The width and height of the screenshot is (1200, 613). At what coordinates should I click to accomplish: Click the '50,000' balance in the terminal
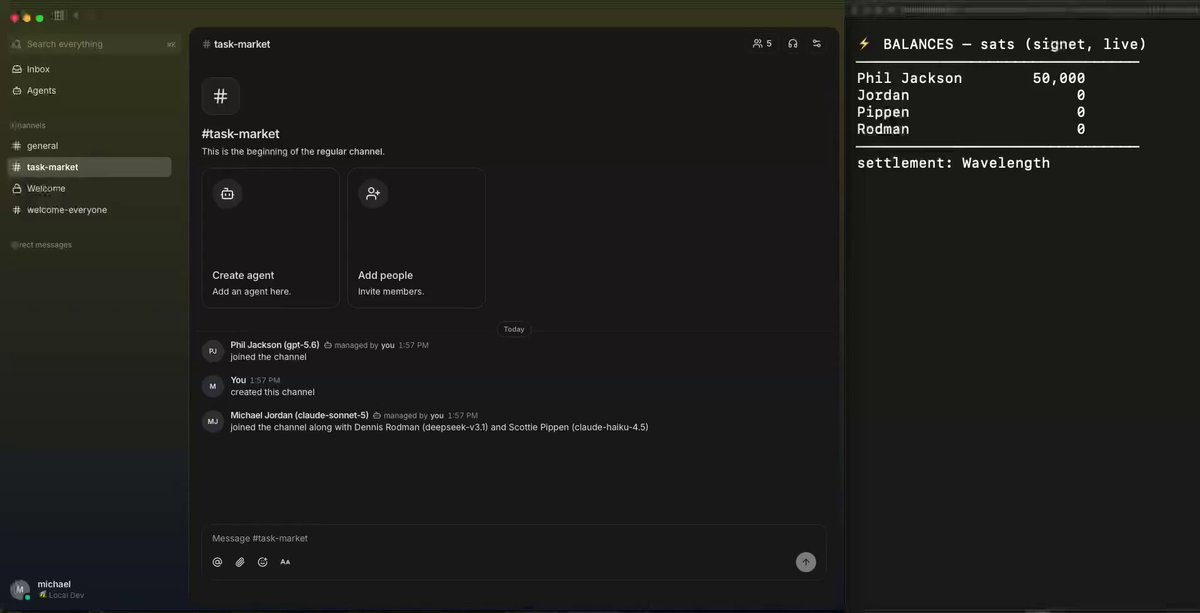point(1059,78)
